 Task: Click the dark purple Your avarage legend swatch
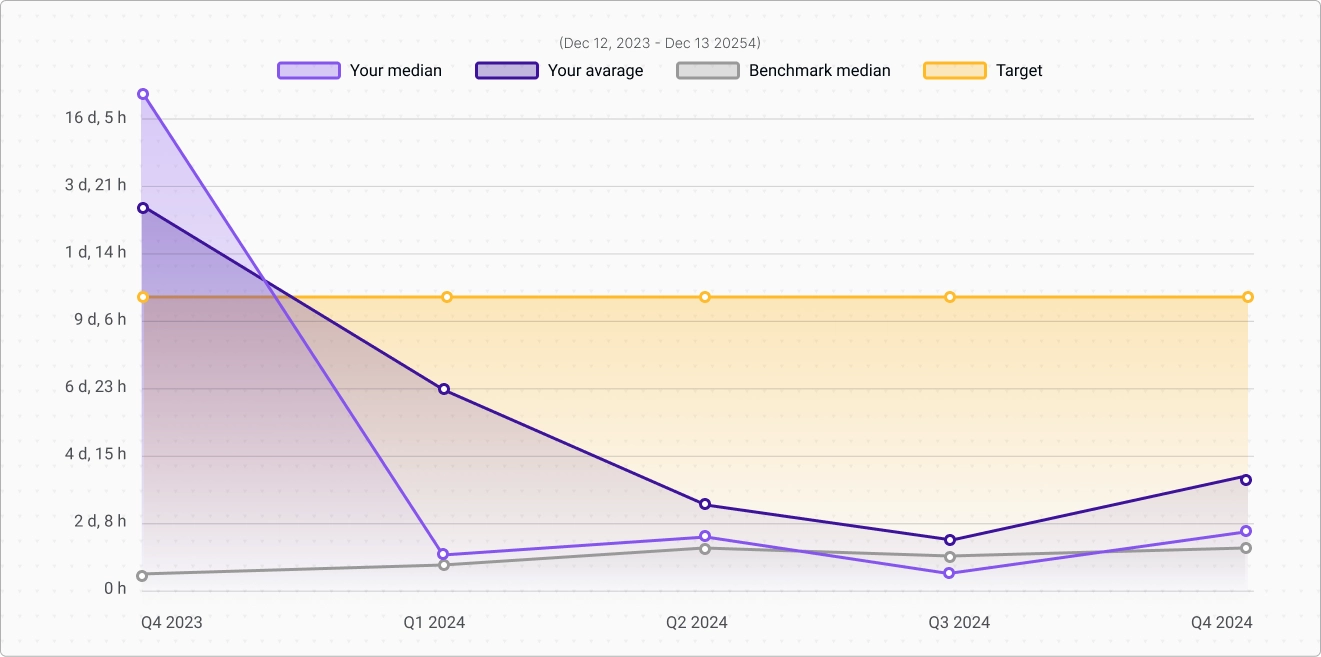click(507, 70)
